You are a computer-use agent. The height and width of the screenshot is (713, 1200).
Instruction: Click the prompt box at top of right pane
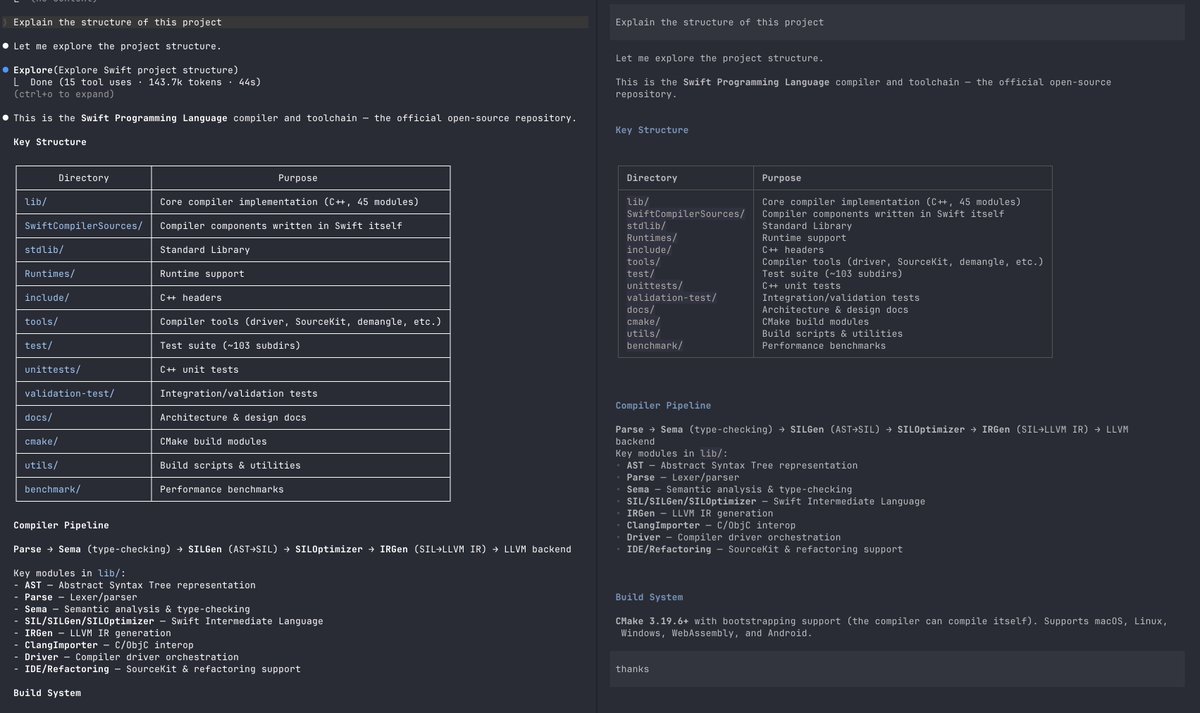[x=896, y=22]
